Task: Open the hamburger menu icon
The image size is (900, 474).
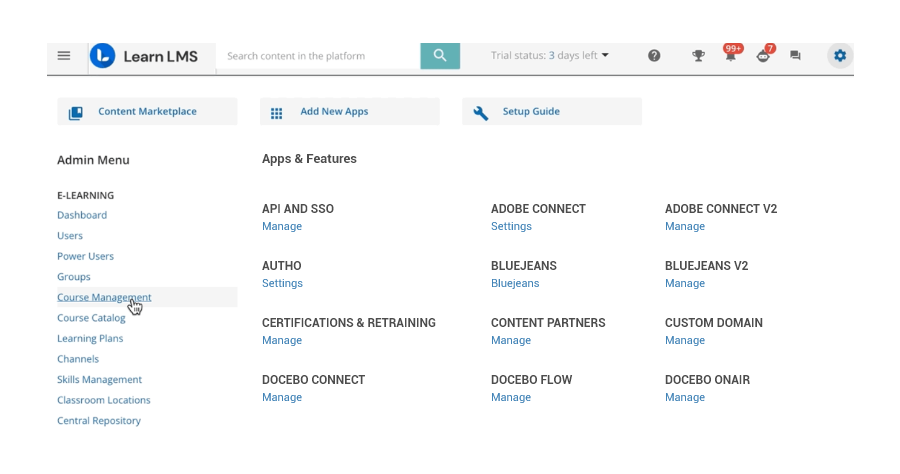Action: tap(64, 56)
